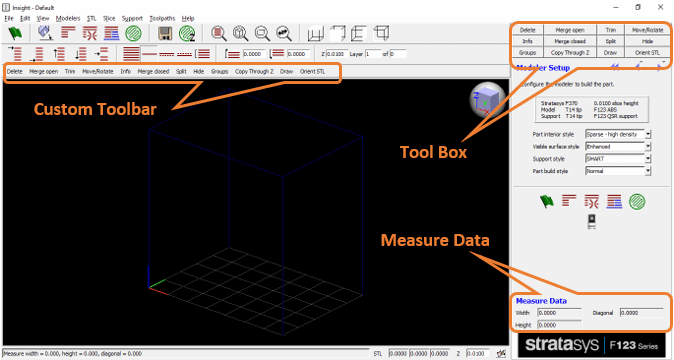Click the orient STL icon in main toolbar
Viewport: 674px width, 360px height.
45,33
